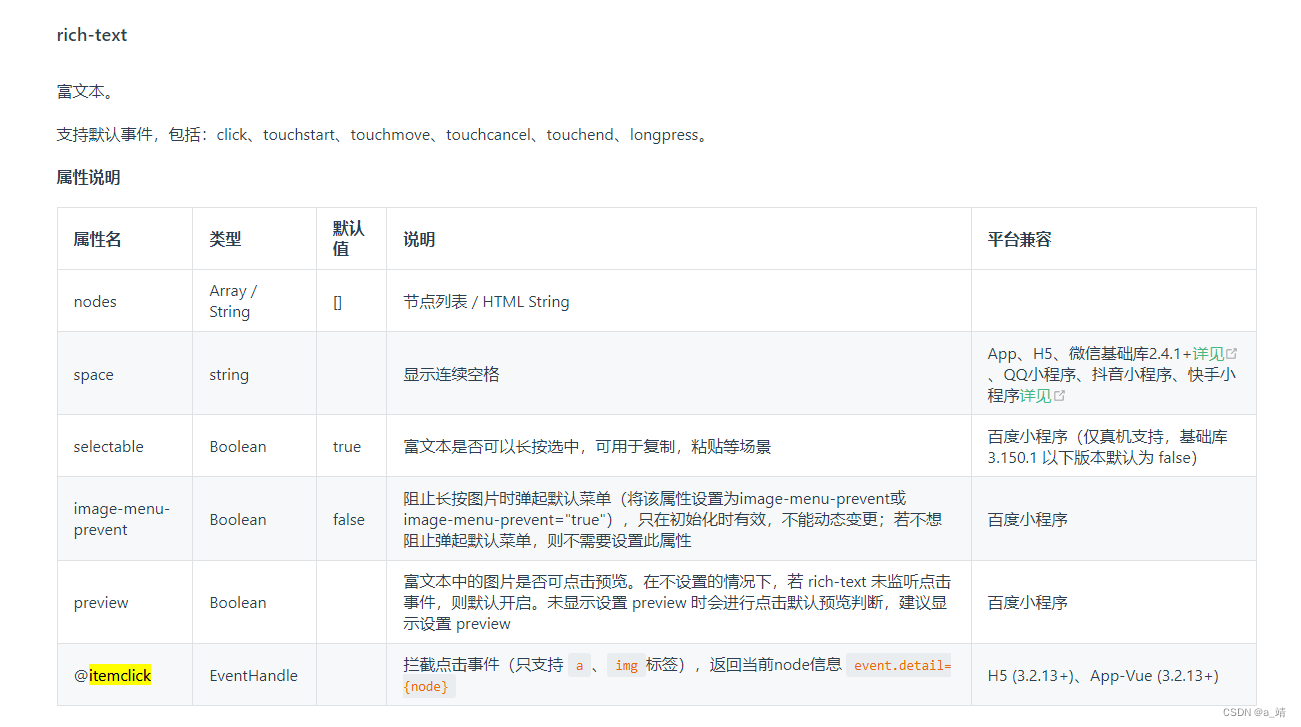The height and width of the screenshot is (727, 1301).
Task: Click the 支持默认事件 description line
Action: [385, 135]
